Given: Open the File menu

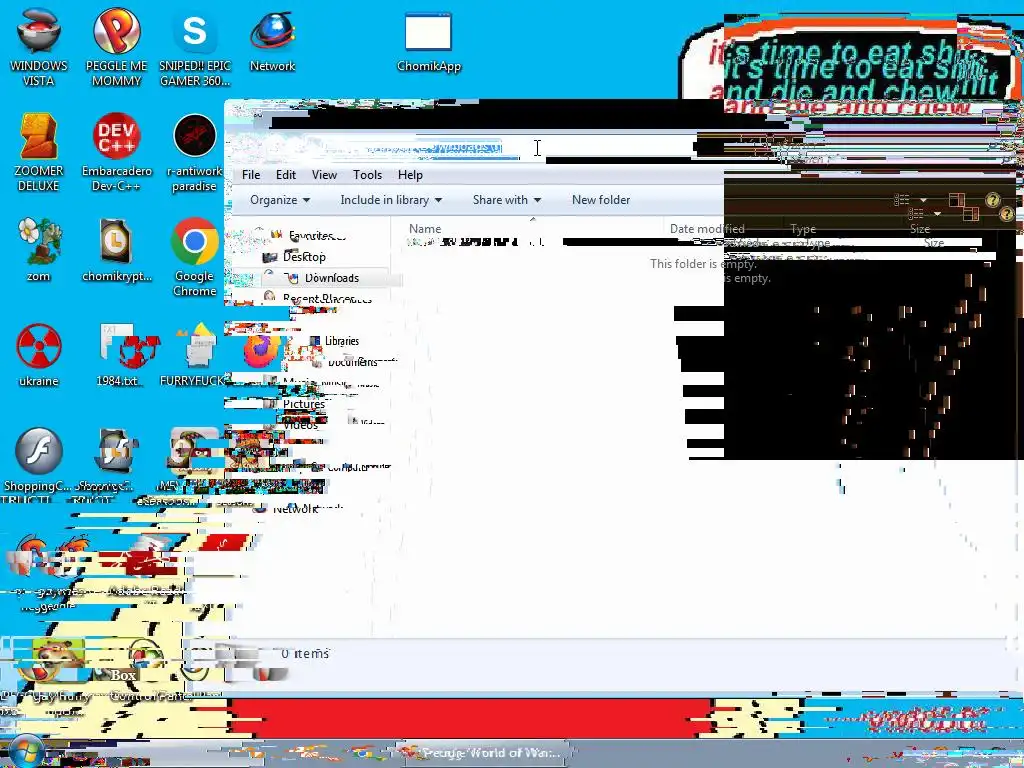Looking at the screenshot, I should pos(251,175).
